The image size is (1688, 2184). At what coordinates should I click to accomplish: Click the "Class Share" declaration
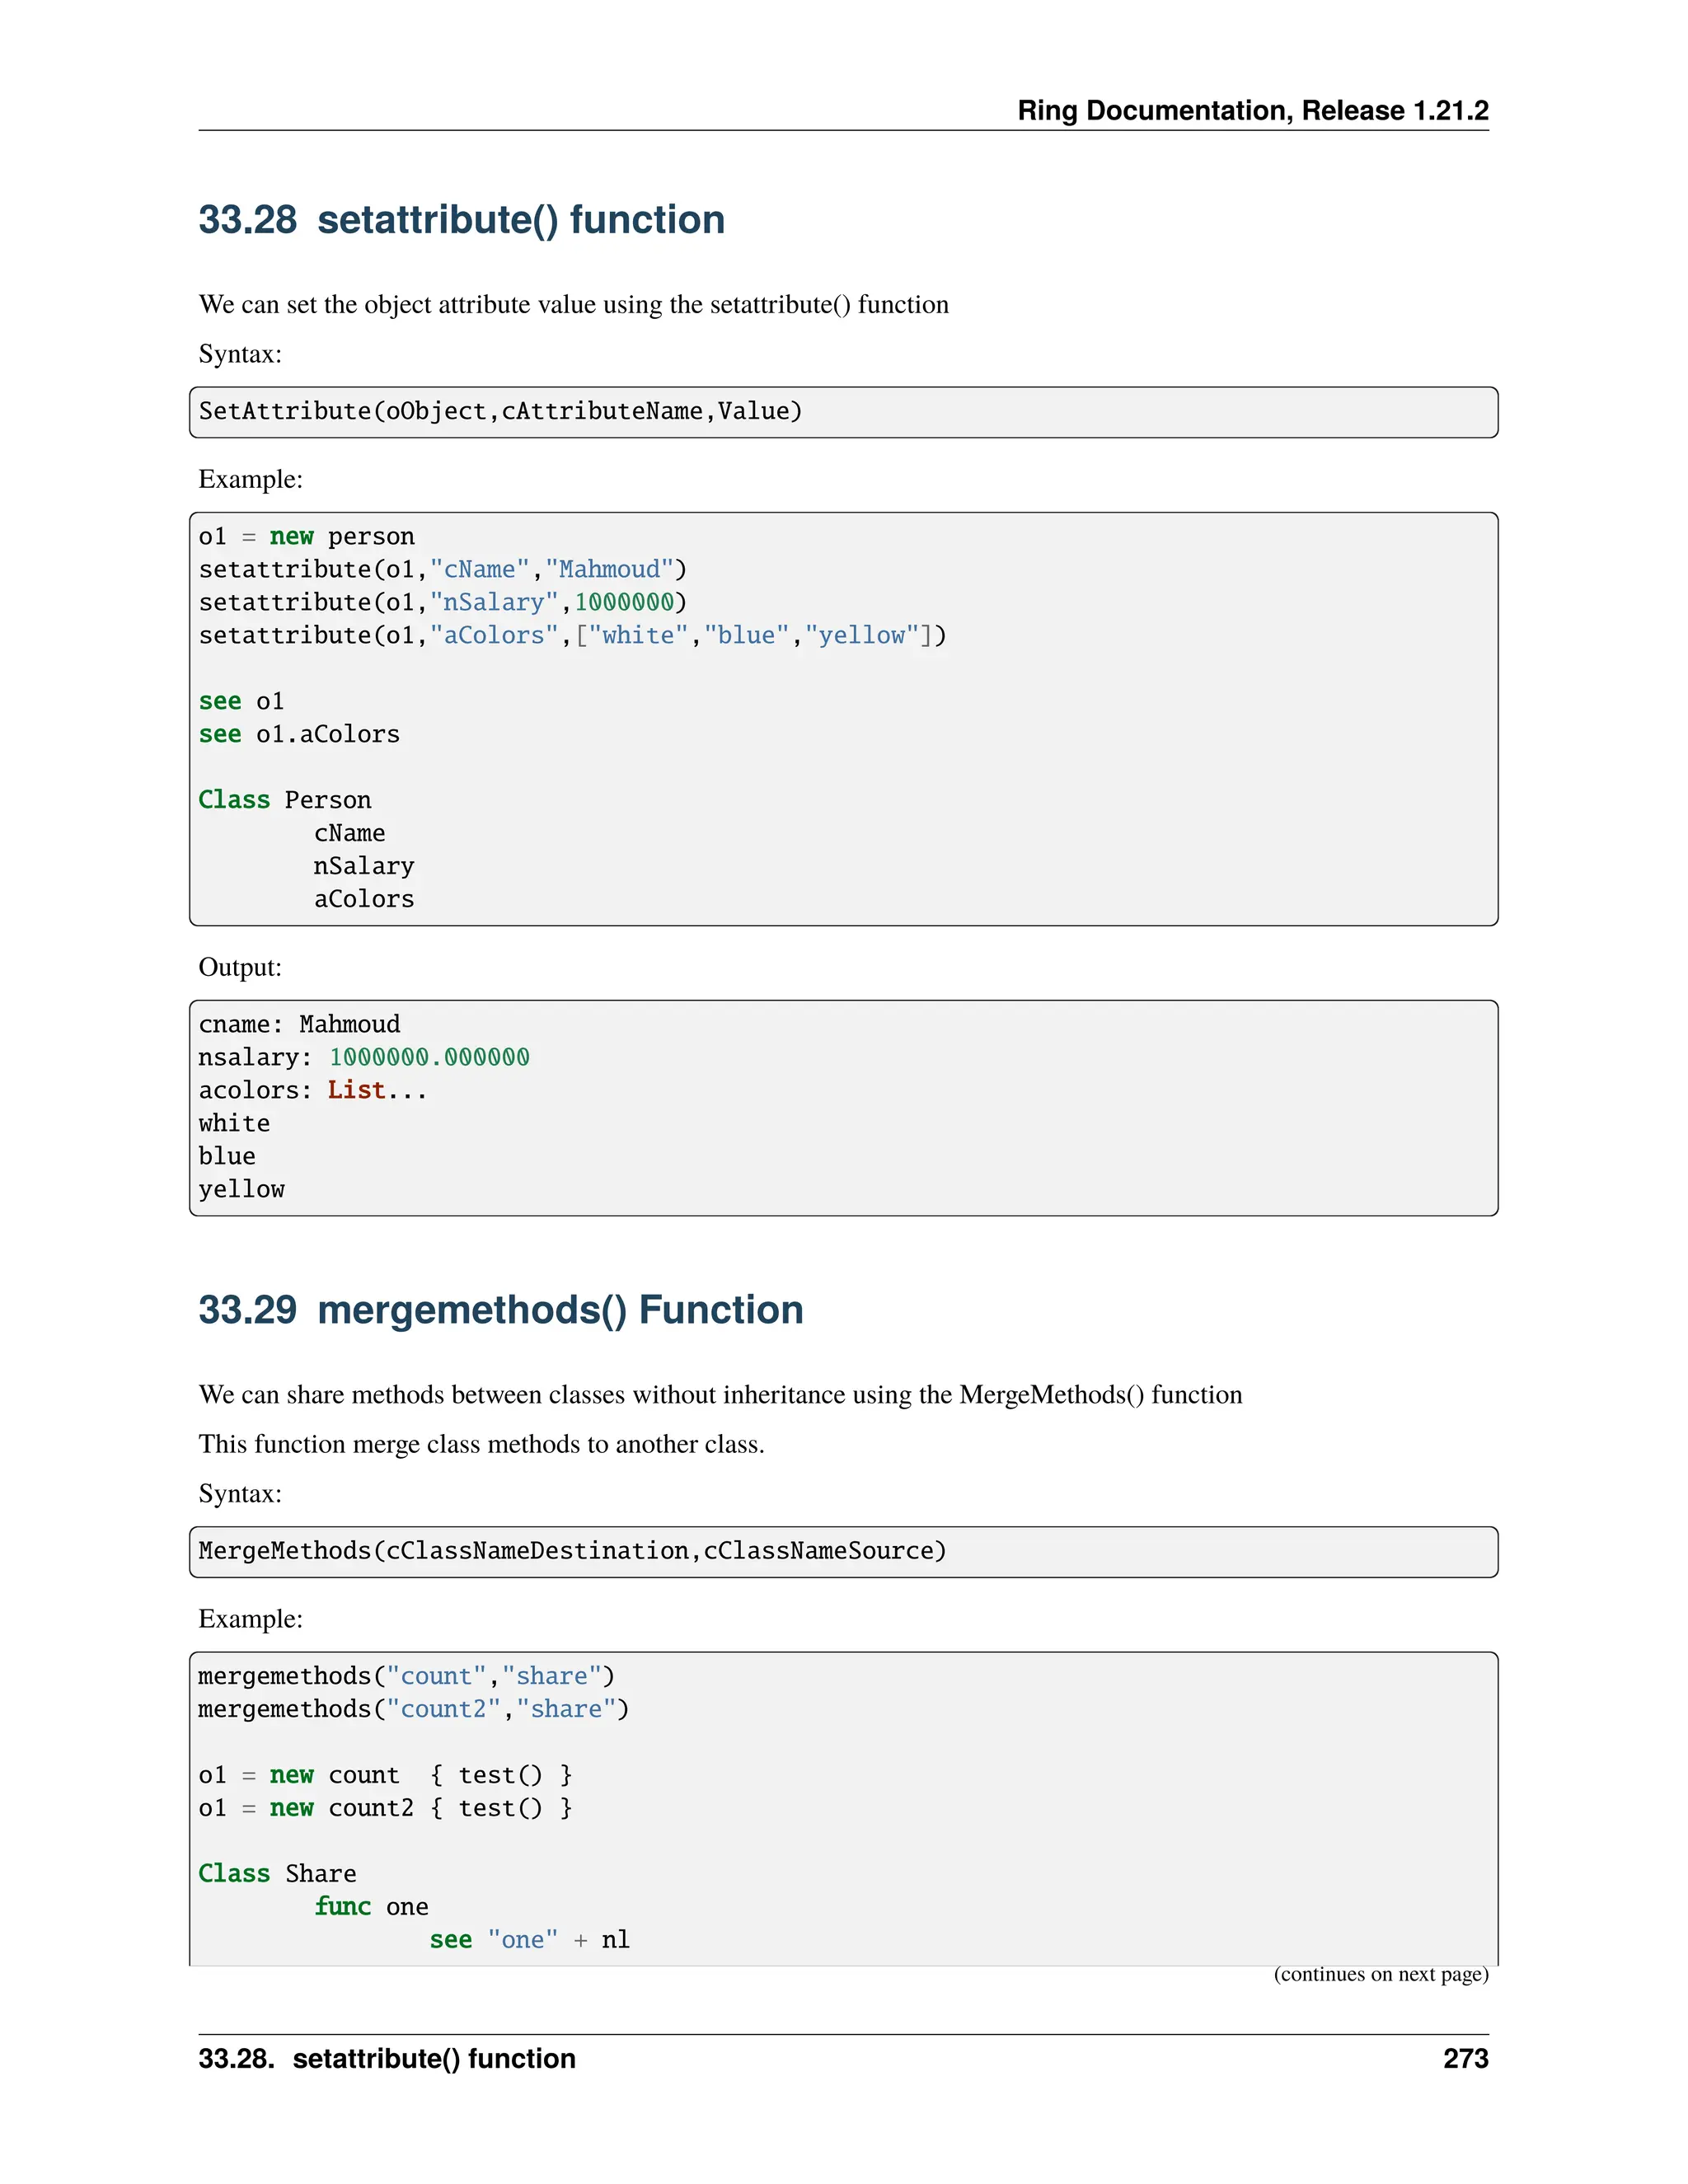[277, 1874]
